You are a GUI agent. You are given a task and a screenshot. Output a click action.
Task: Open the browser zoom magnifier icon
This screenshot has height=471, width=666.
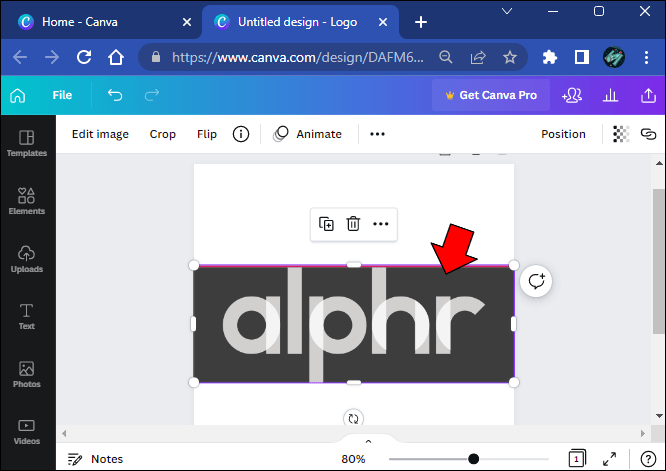[446, 57]
